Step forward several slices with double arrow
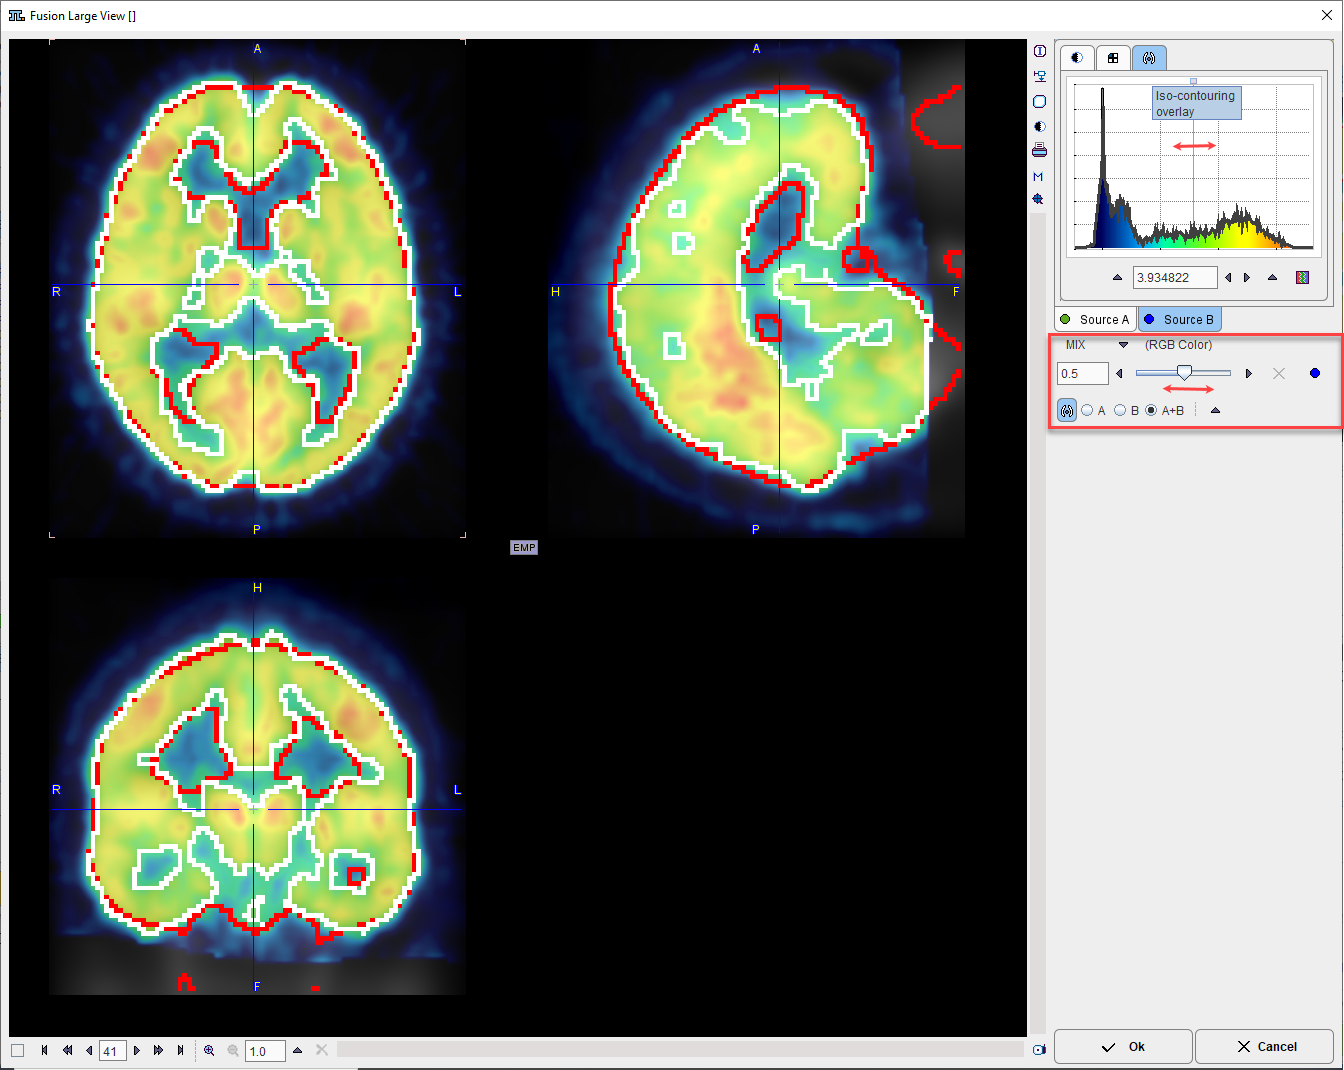The width and height of the screenshot is (1344, 1070). (x=158, y=1050)
